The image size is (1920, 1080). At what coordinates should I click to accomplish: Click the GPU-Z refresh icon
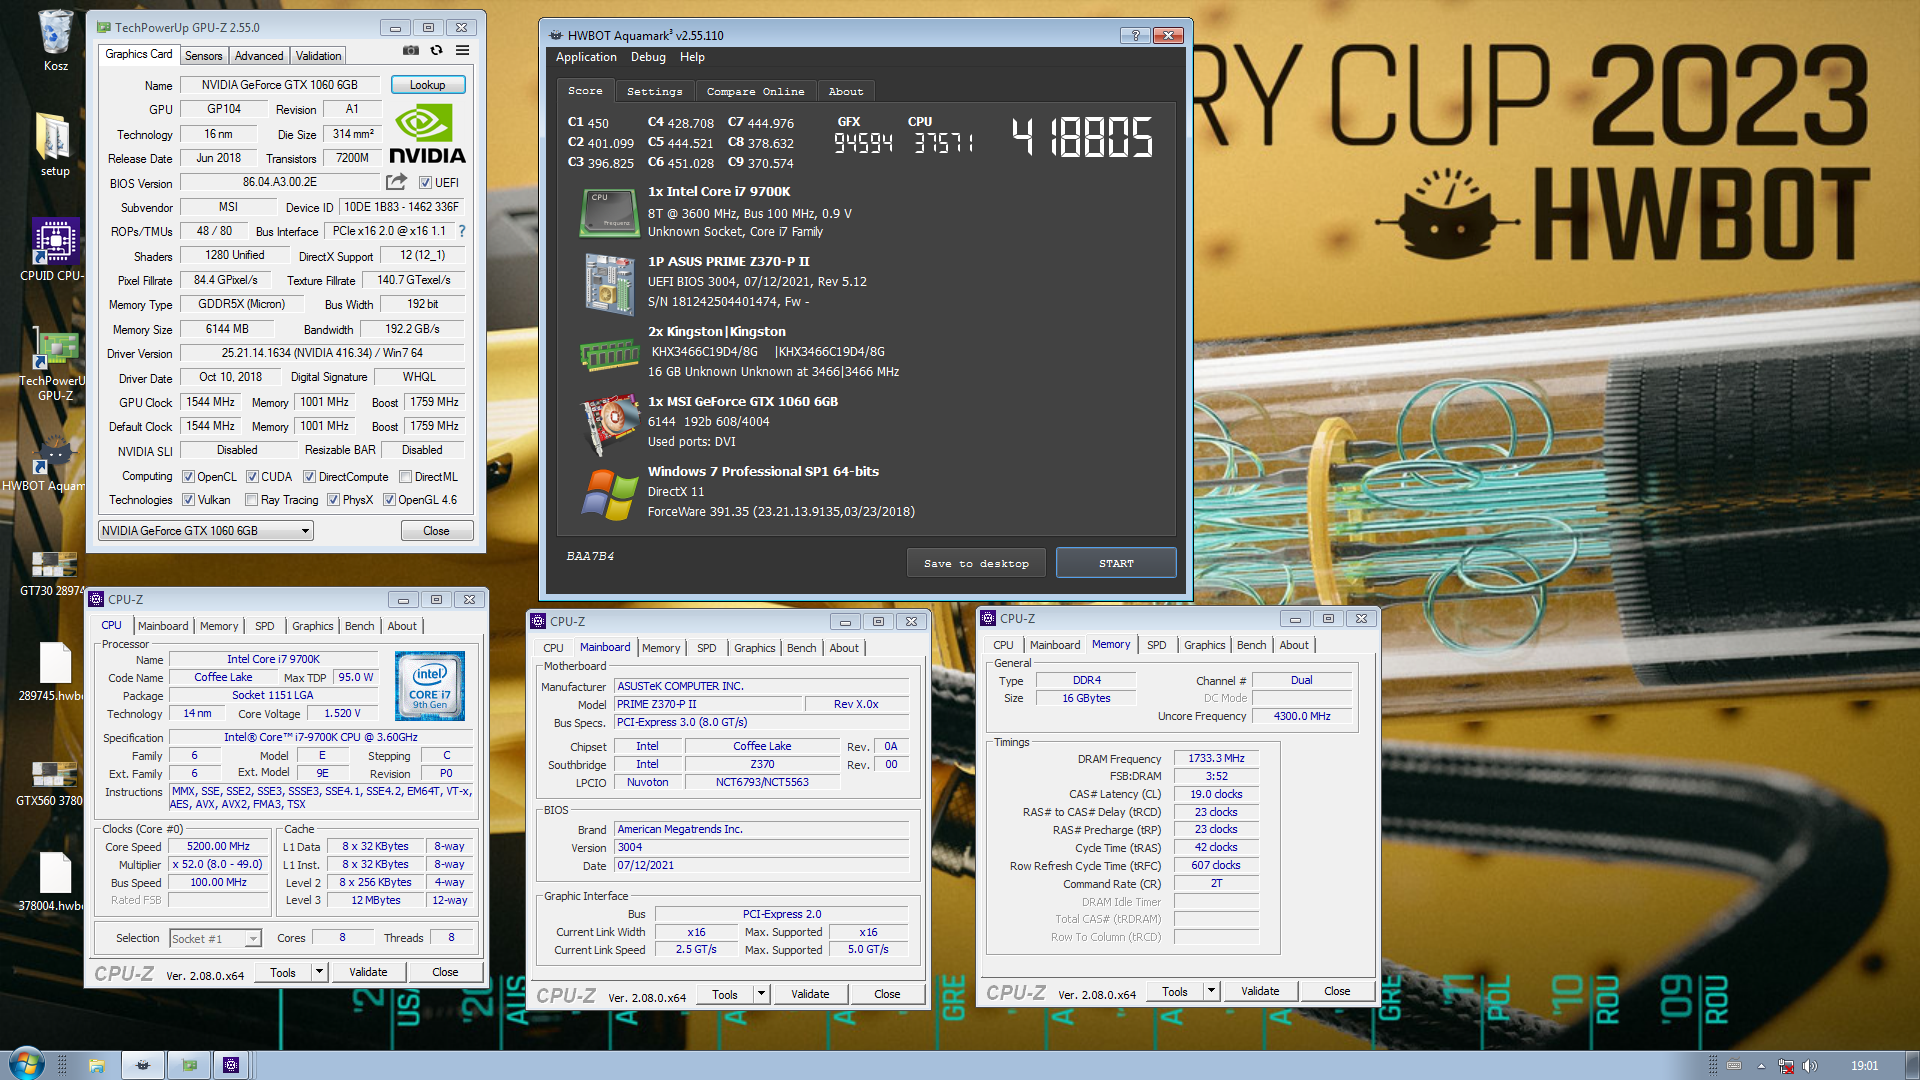pos(436,50)
